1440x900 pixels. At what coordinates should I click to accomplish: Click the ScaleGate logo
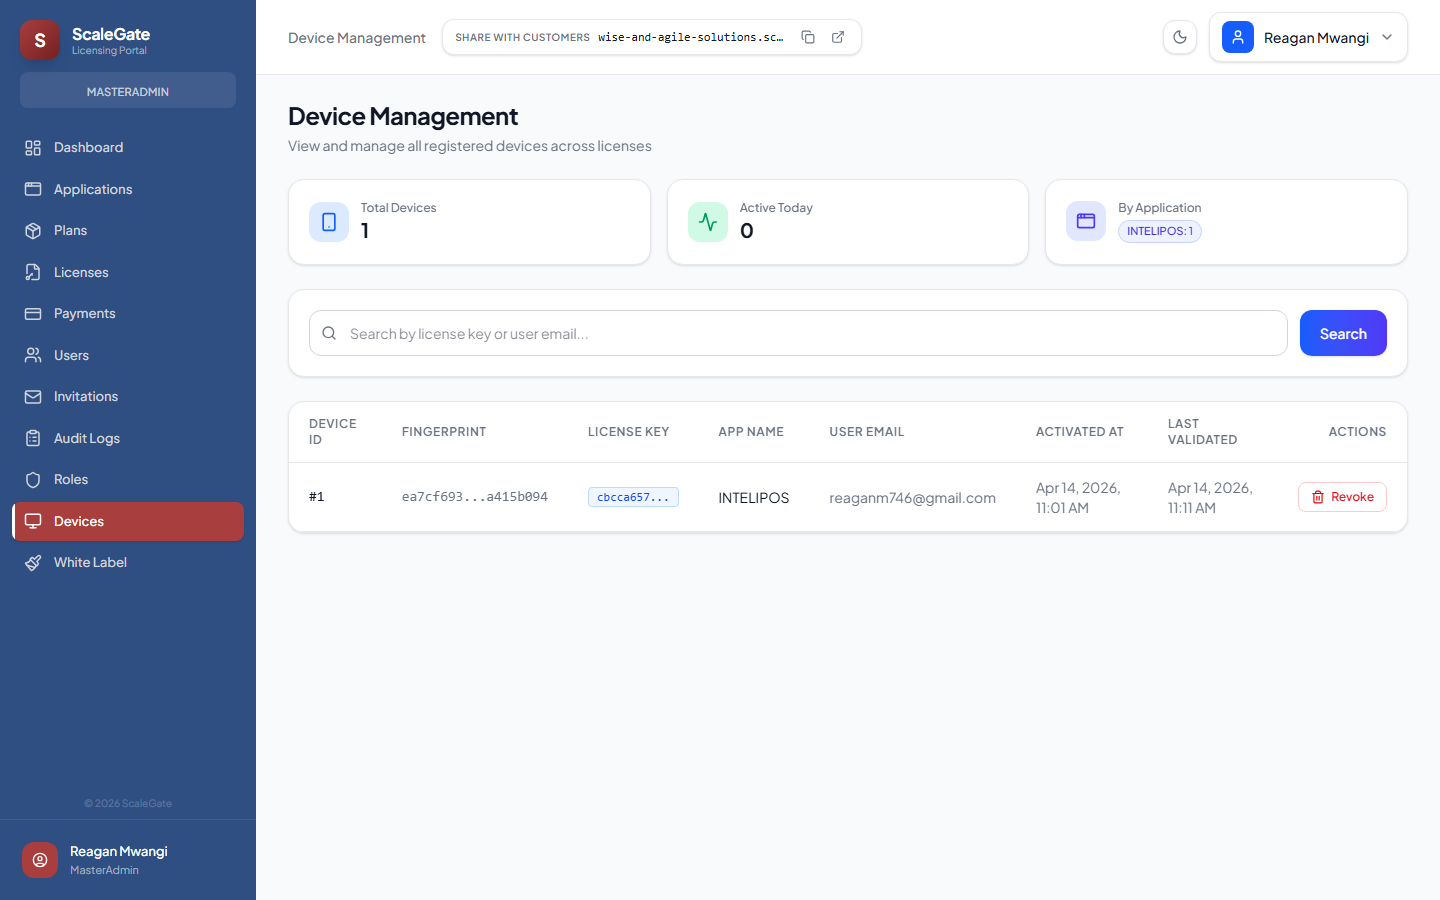coord(39,39)
